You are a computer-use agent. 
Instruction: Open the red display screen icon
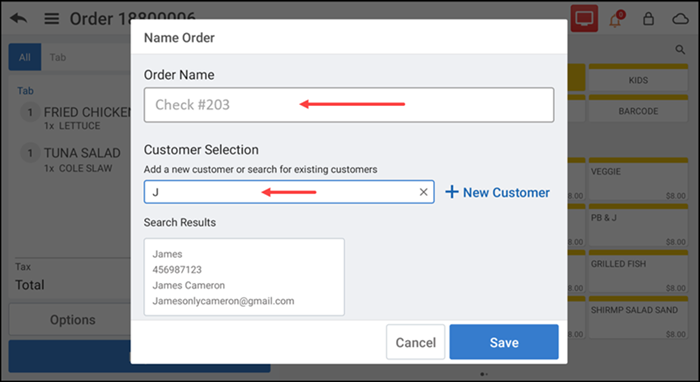pyautogui.click(x=584, y=18)
